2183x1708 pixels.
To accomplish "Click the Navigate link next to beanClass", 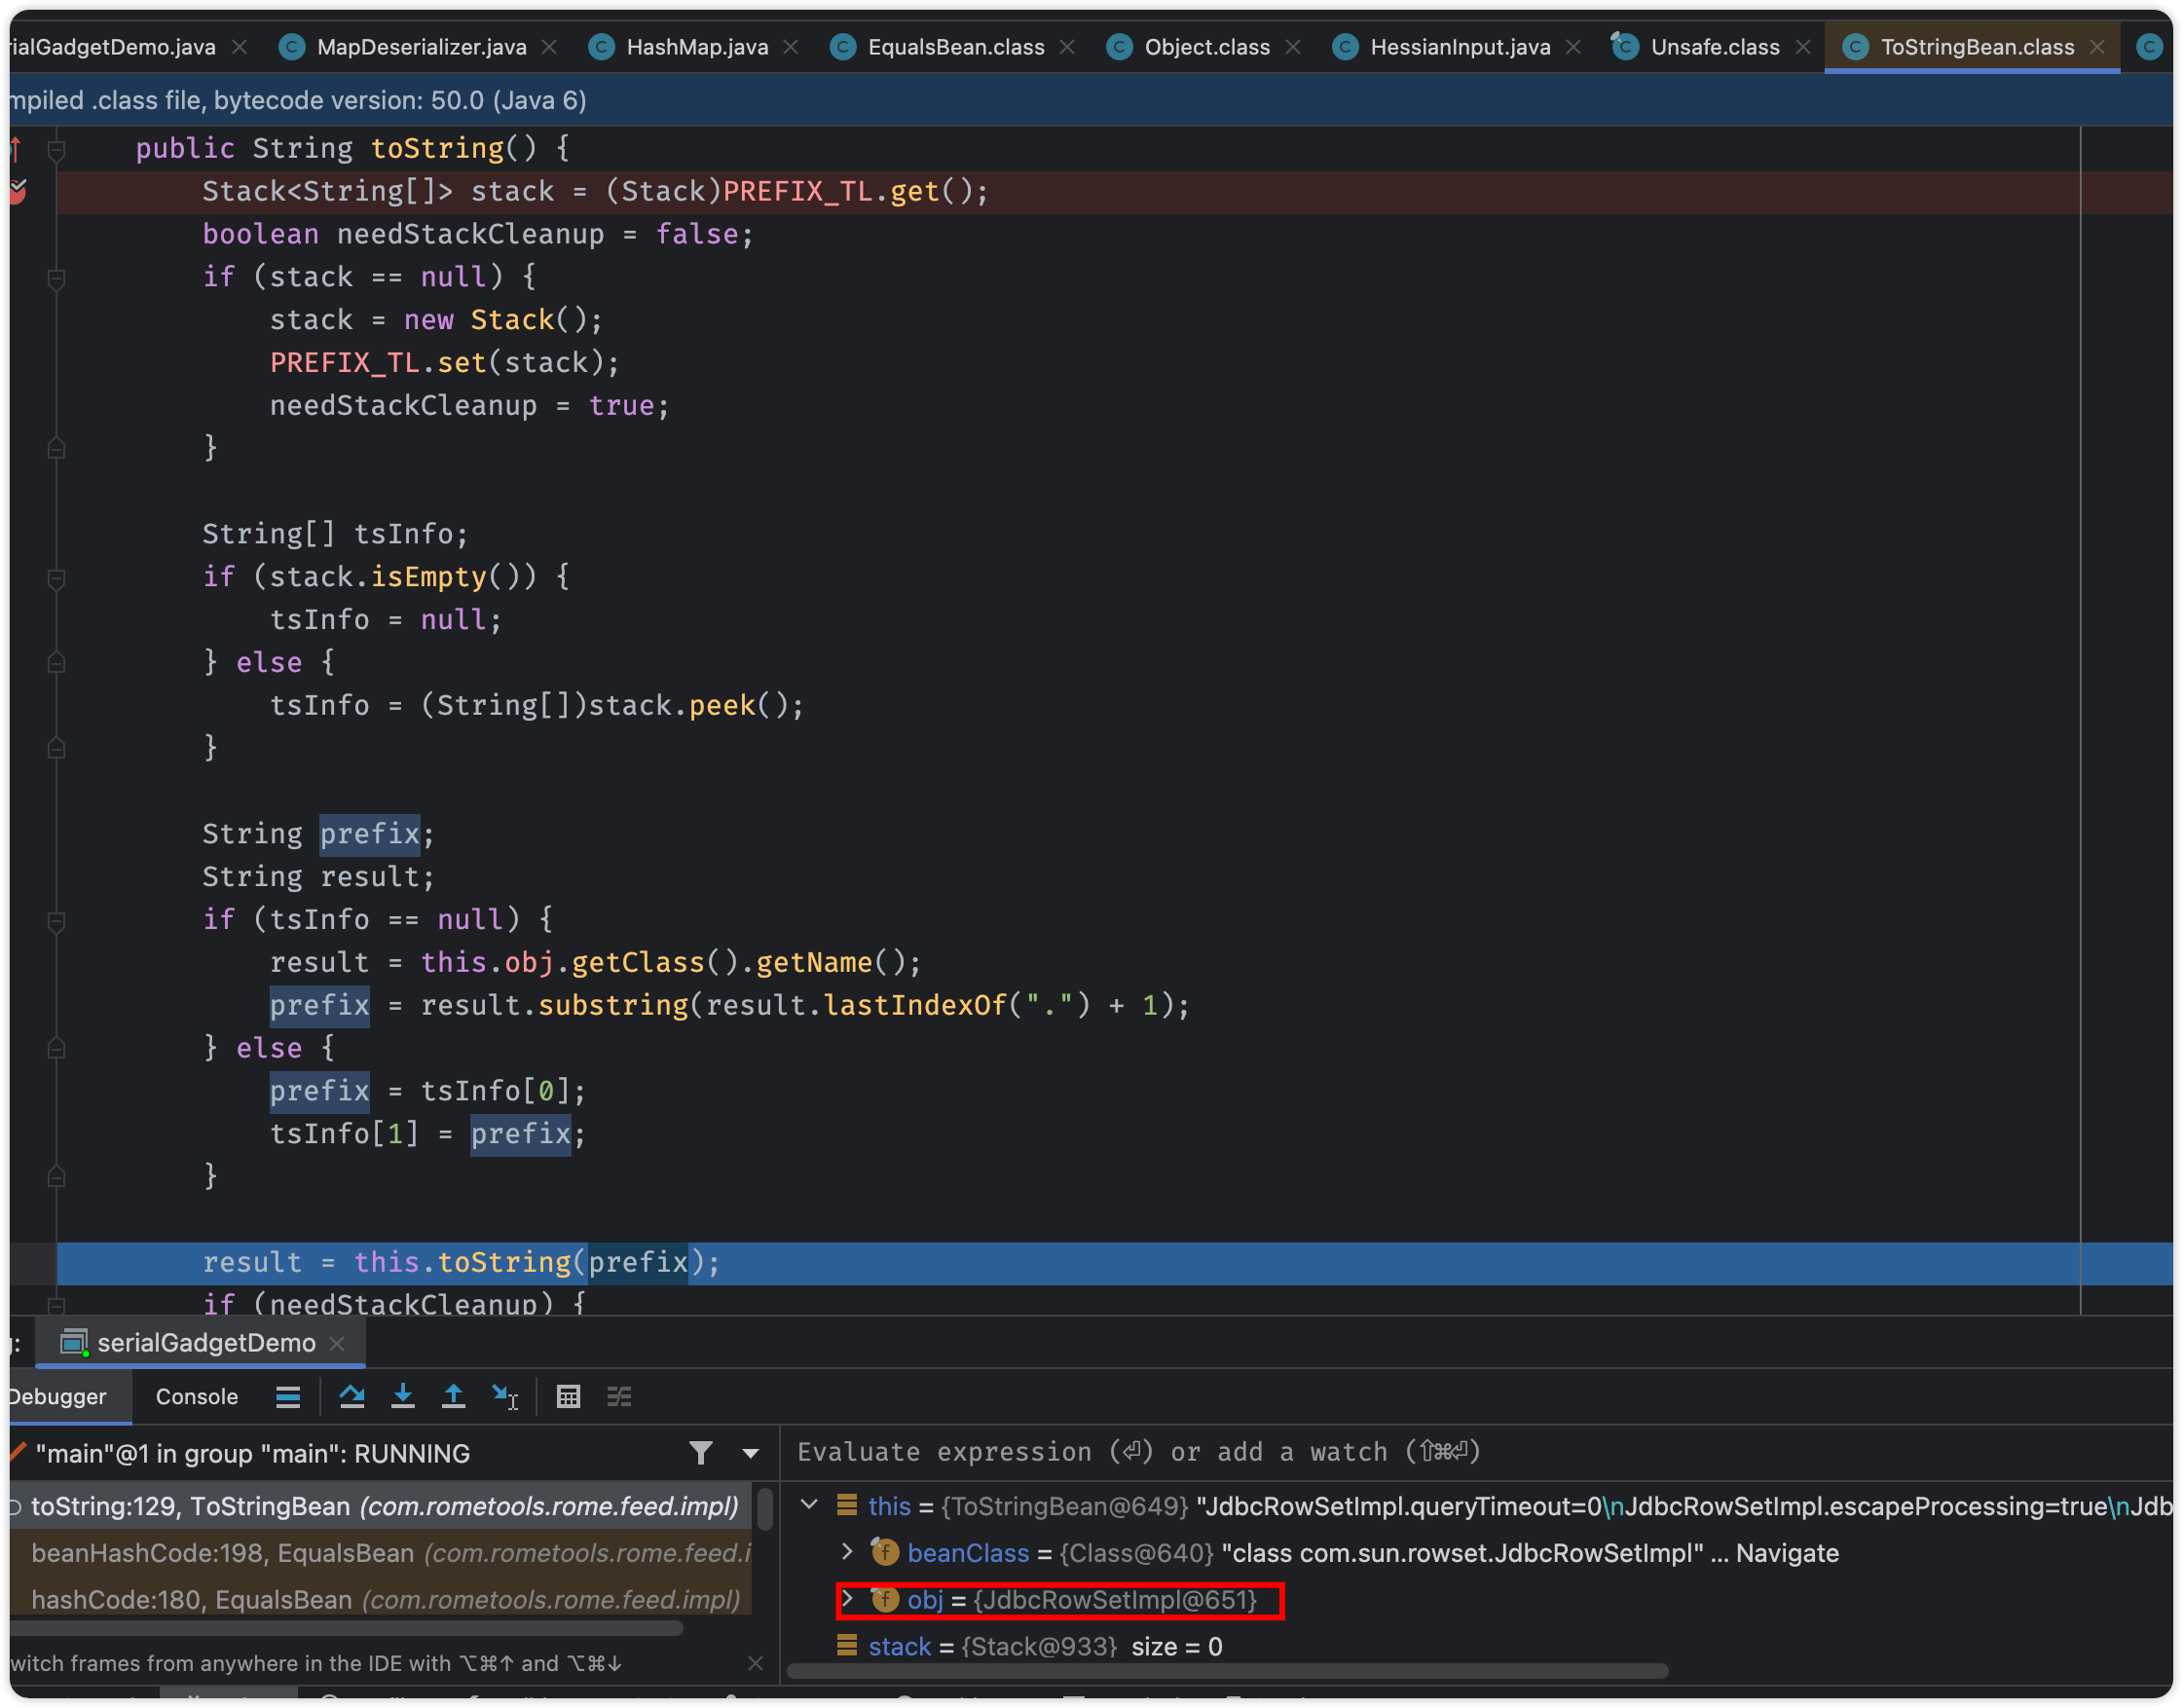I will click(1788, 1553).
